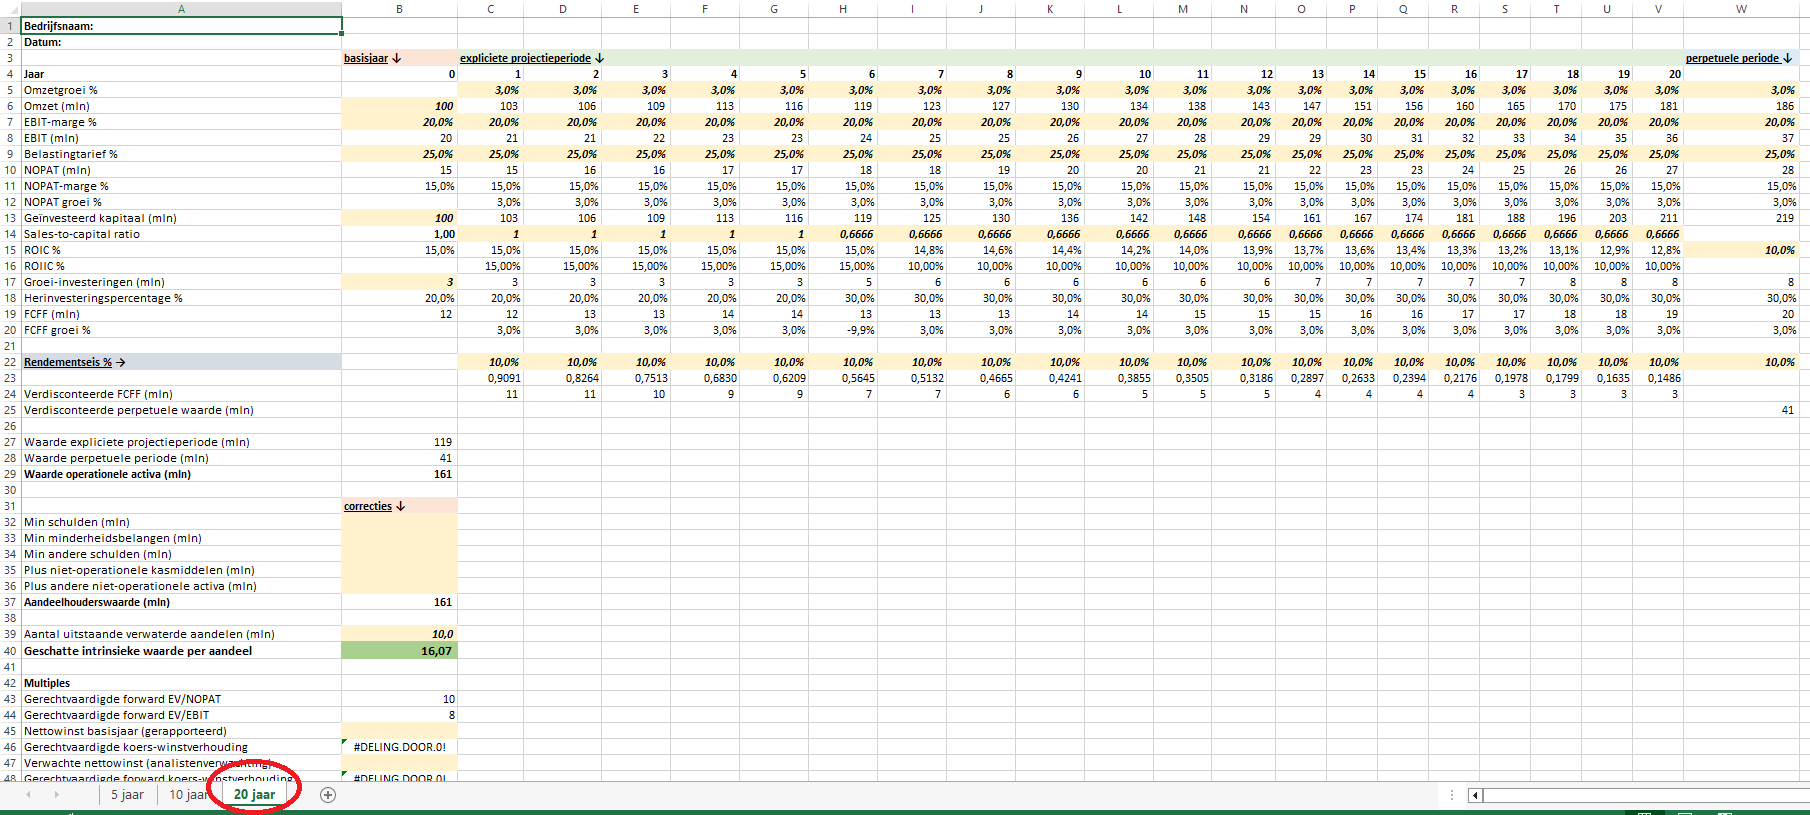The height and width of the screenshot is (815, 1810).
Task: Click the Belastingtarief % label
Action: pyautogui.click(x=71, y=154)
